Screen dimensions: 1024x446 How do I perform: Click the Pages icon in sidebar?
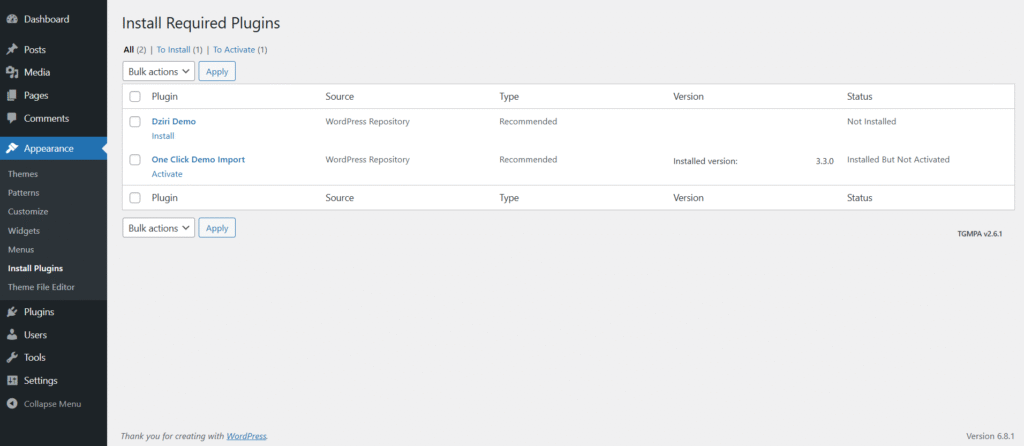[12, 95]
